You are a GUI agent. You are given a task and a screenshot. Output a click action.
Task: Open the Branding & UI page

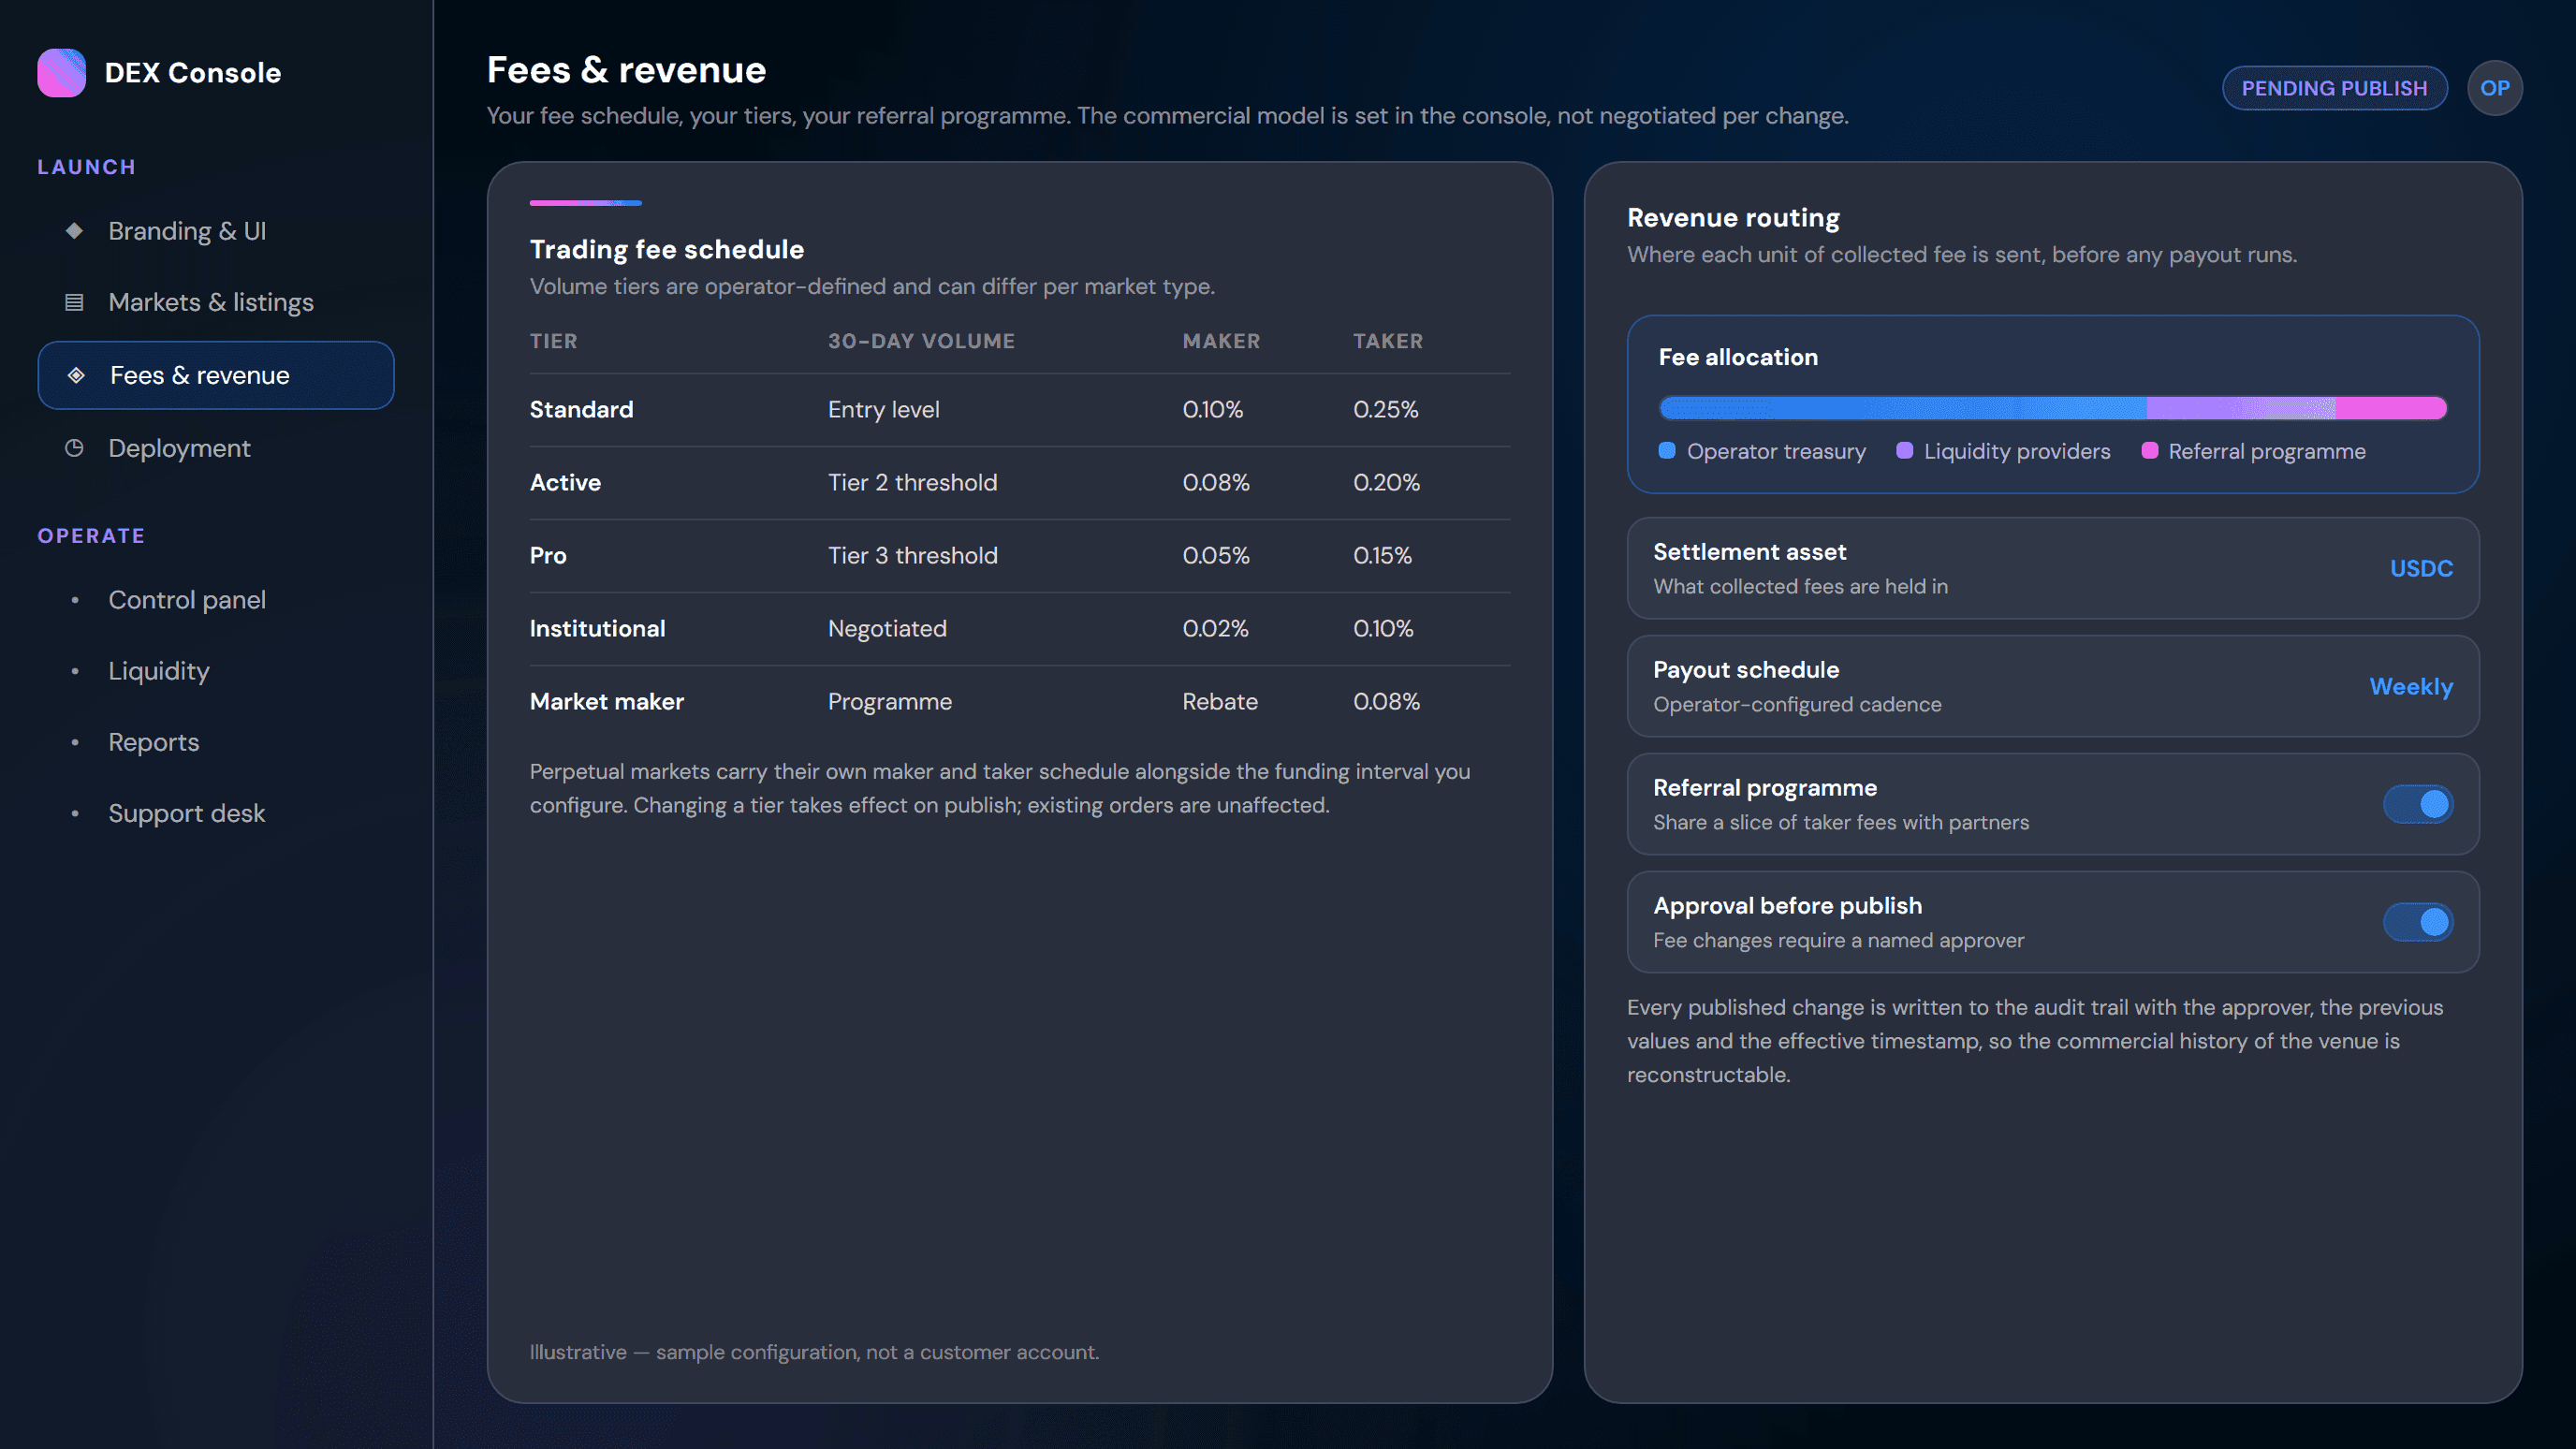(x=216, y=231)
